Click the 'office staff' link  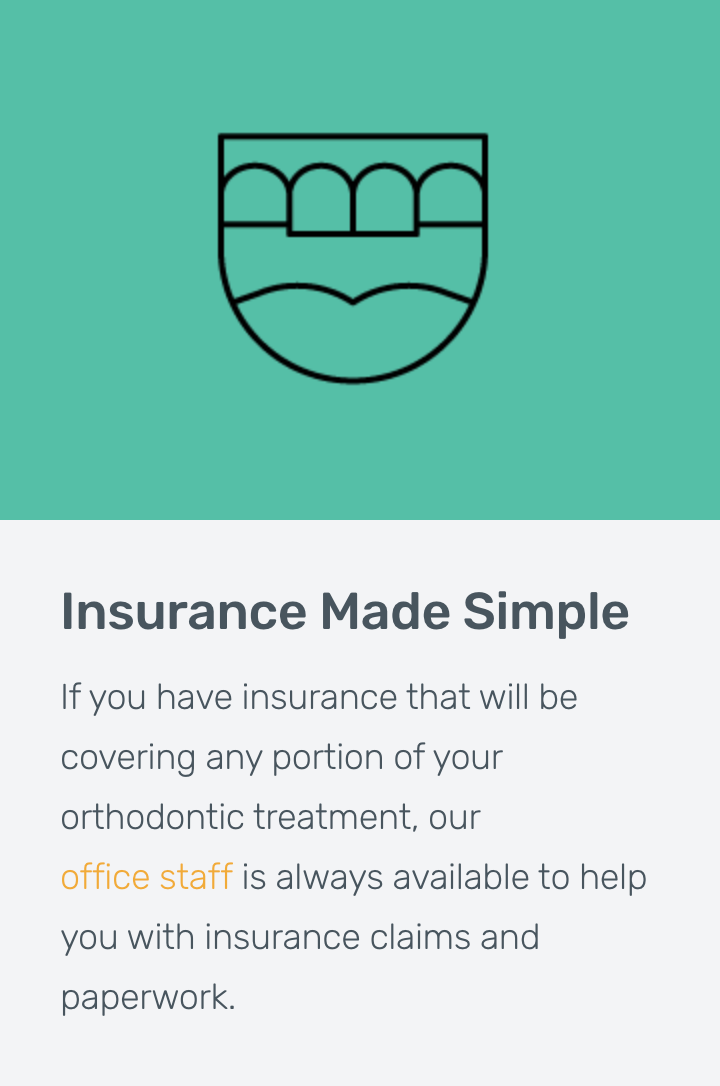click(147, 877)
